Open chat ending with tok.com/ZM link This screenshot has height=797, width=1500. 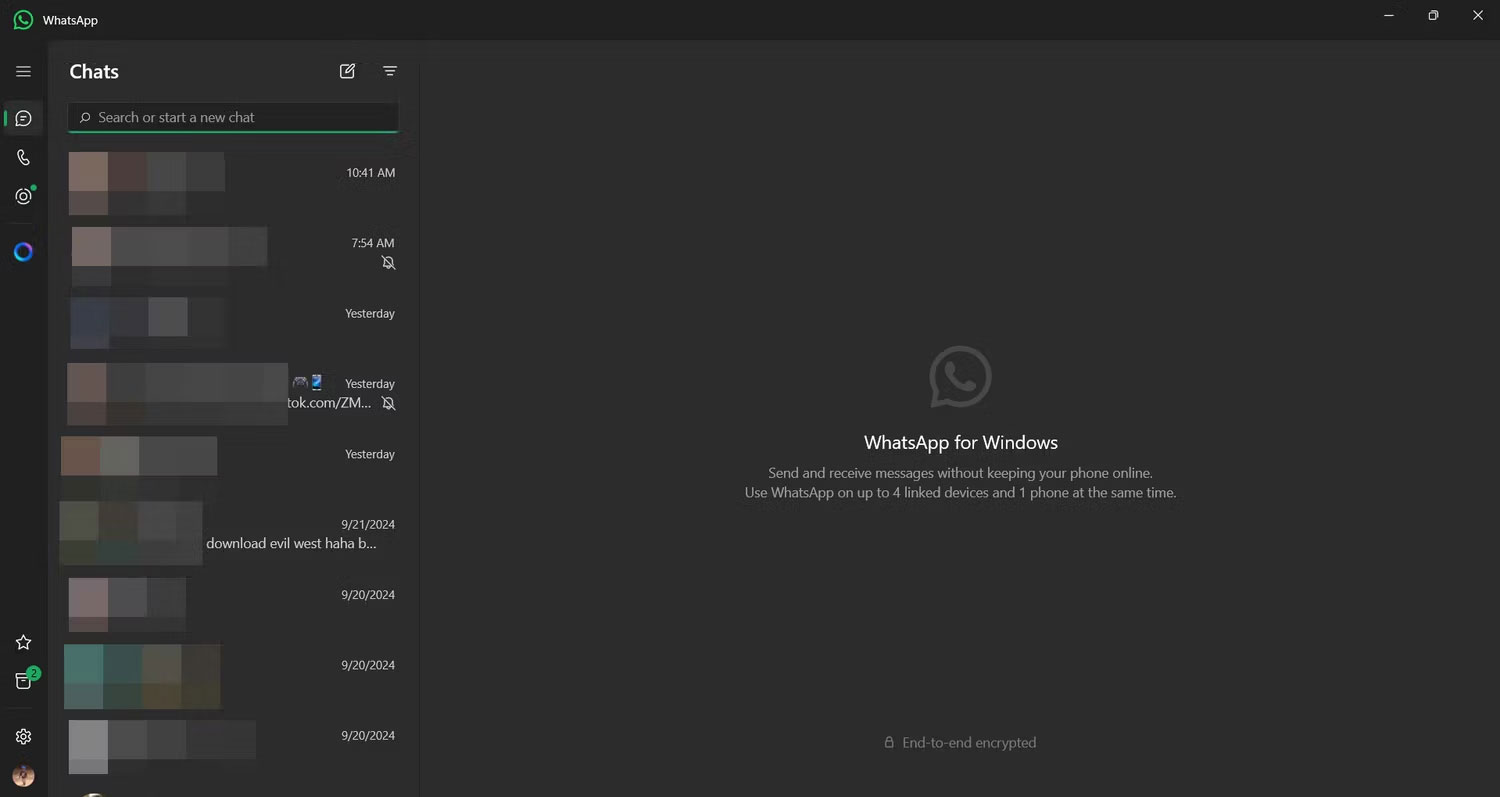(233, 394)
